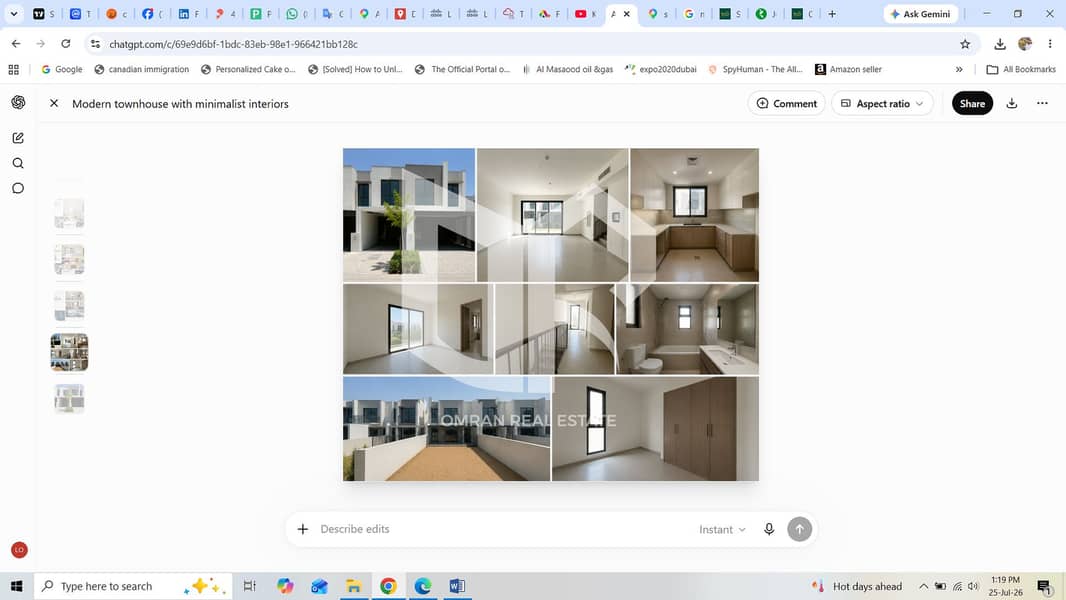This screenshot has height=600, width=1066.
Task: Click the townhouse collage image preview
Action: point(551,315)
